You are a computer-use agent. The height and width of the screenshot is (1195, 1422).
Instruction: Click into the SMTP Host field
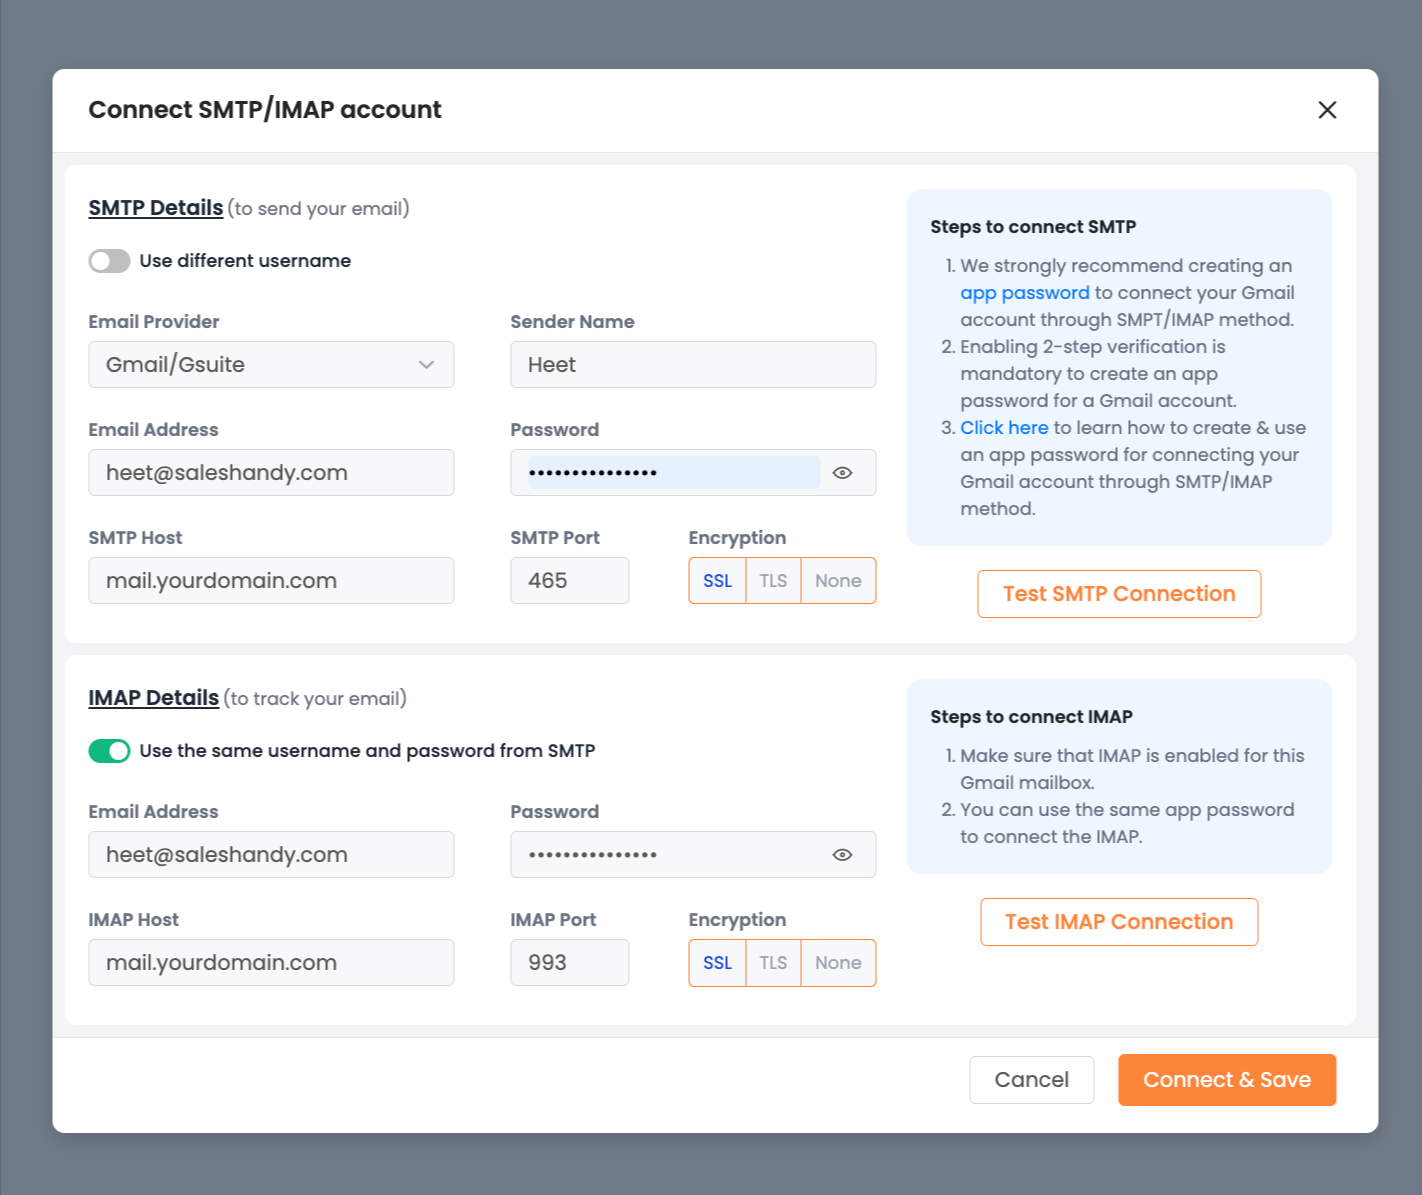pos(271,581)
